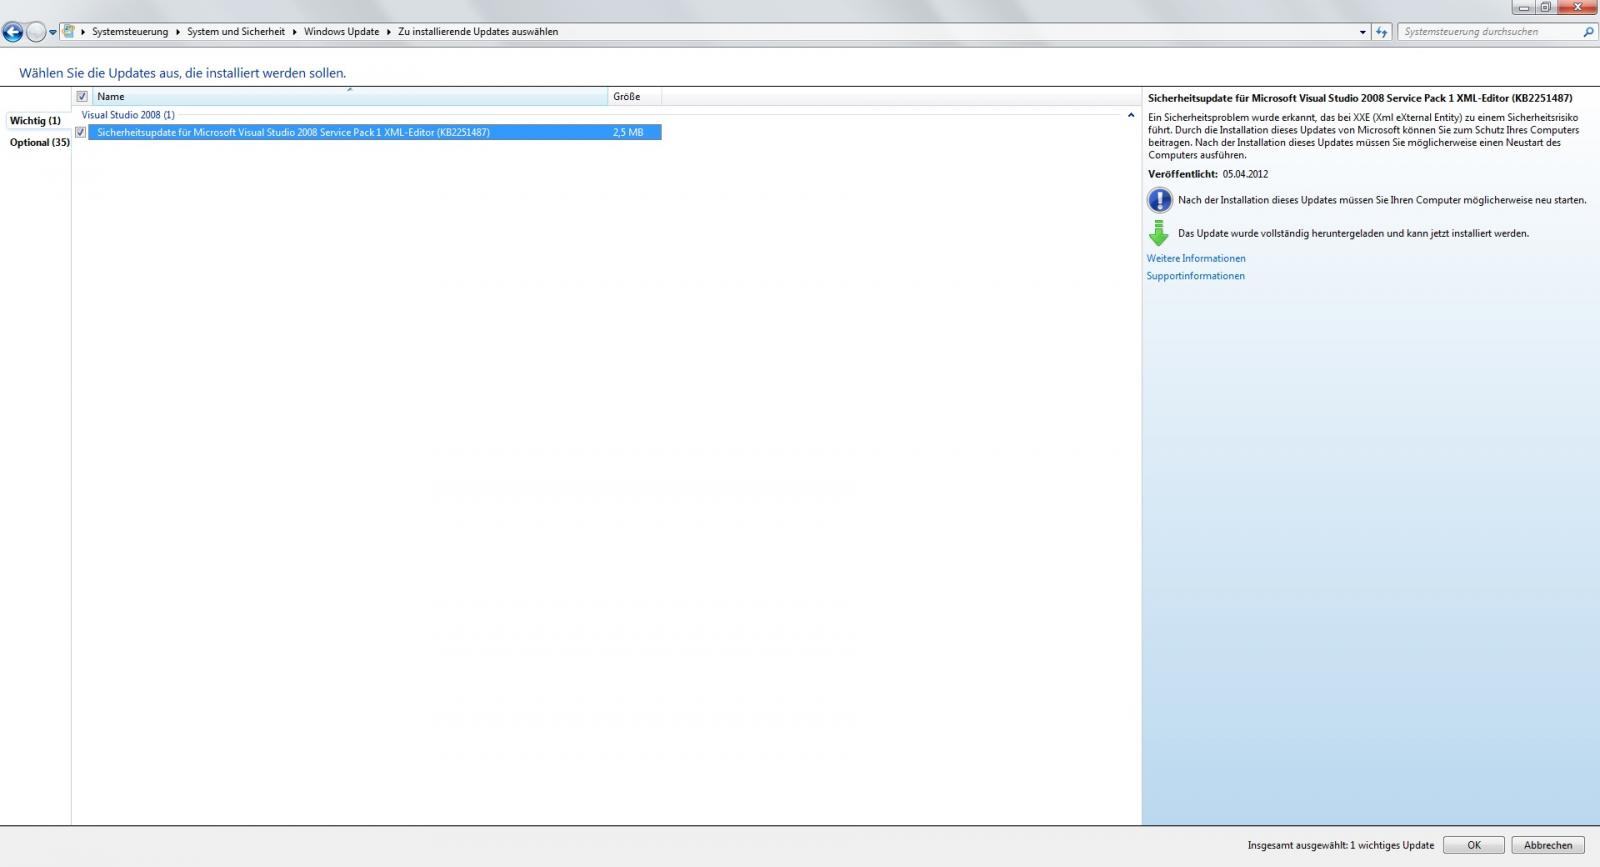Click the green download arrow icon
The image size is (1600, 867).
[1159, 233]
